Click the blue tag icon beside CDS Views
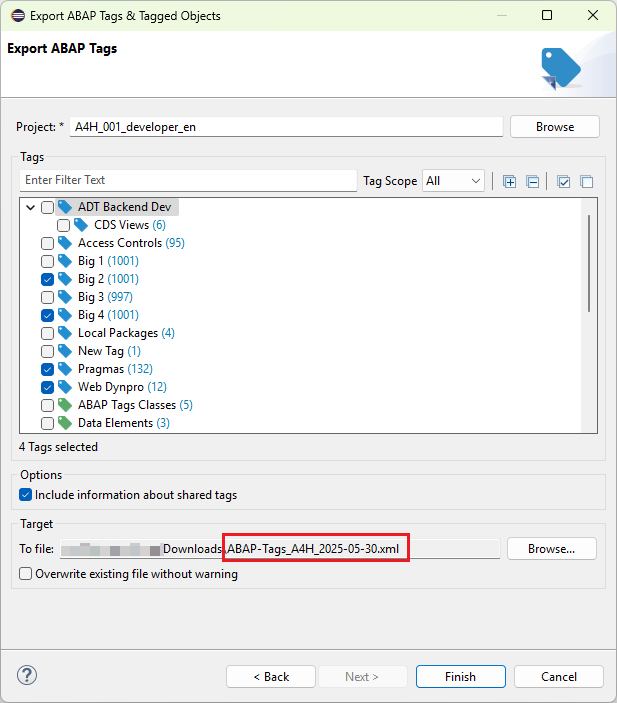This screenshot has height=703, width=617. [81, 225]
